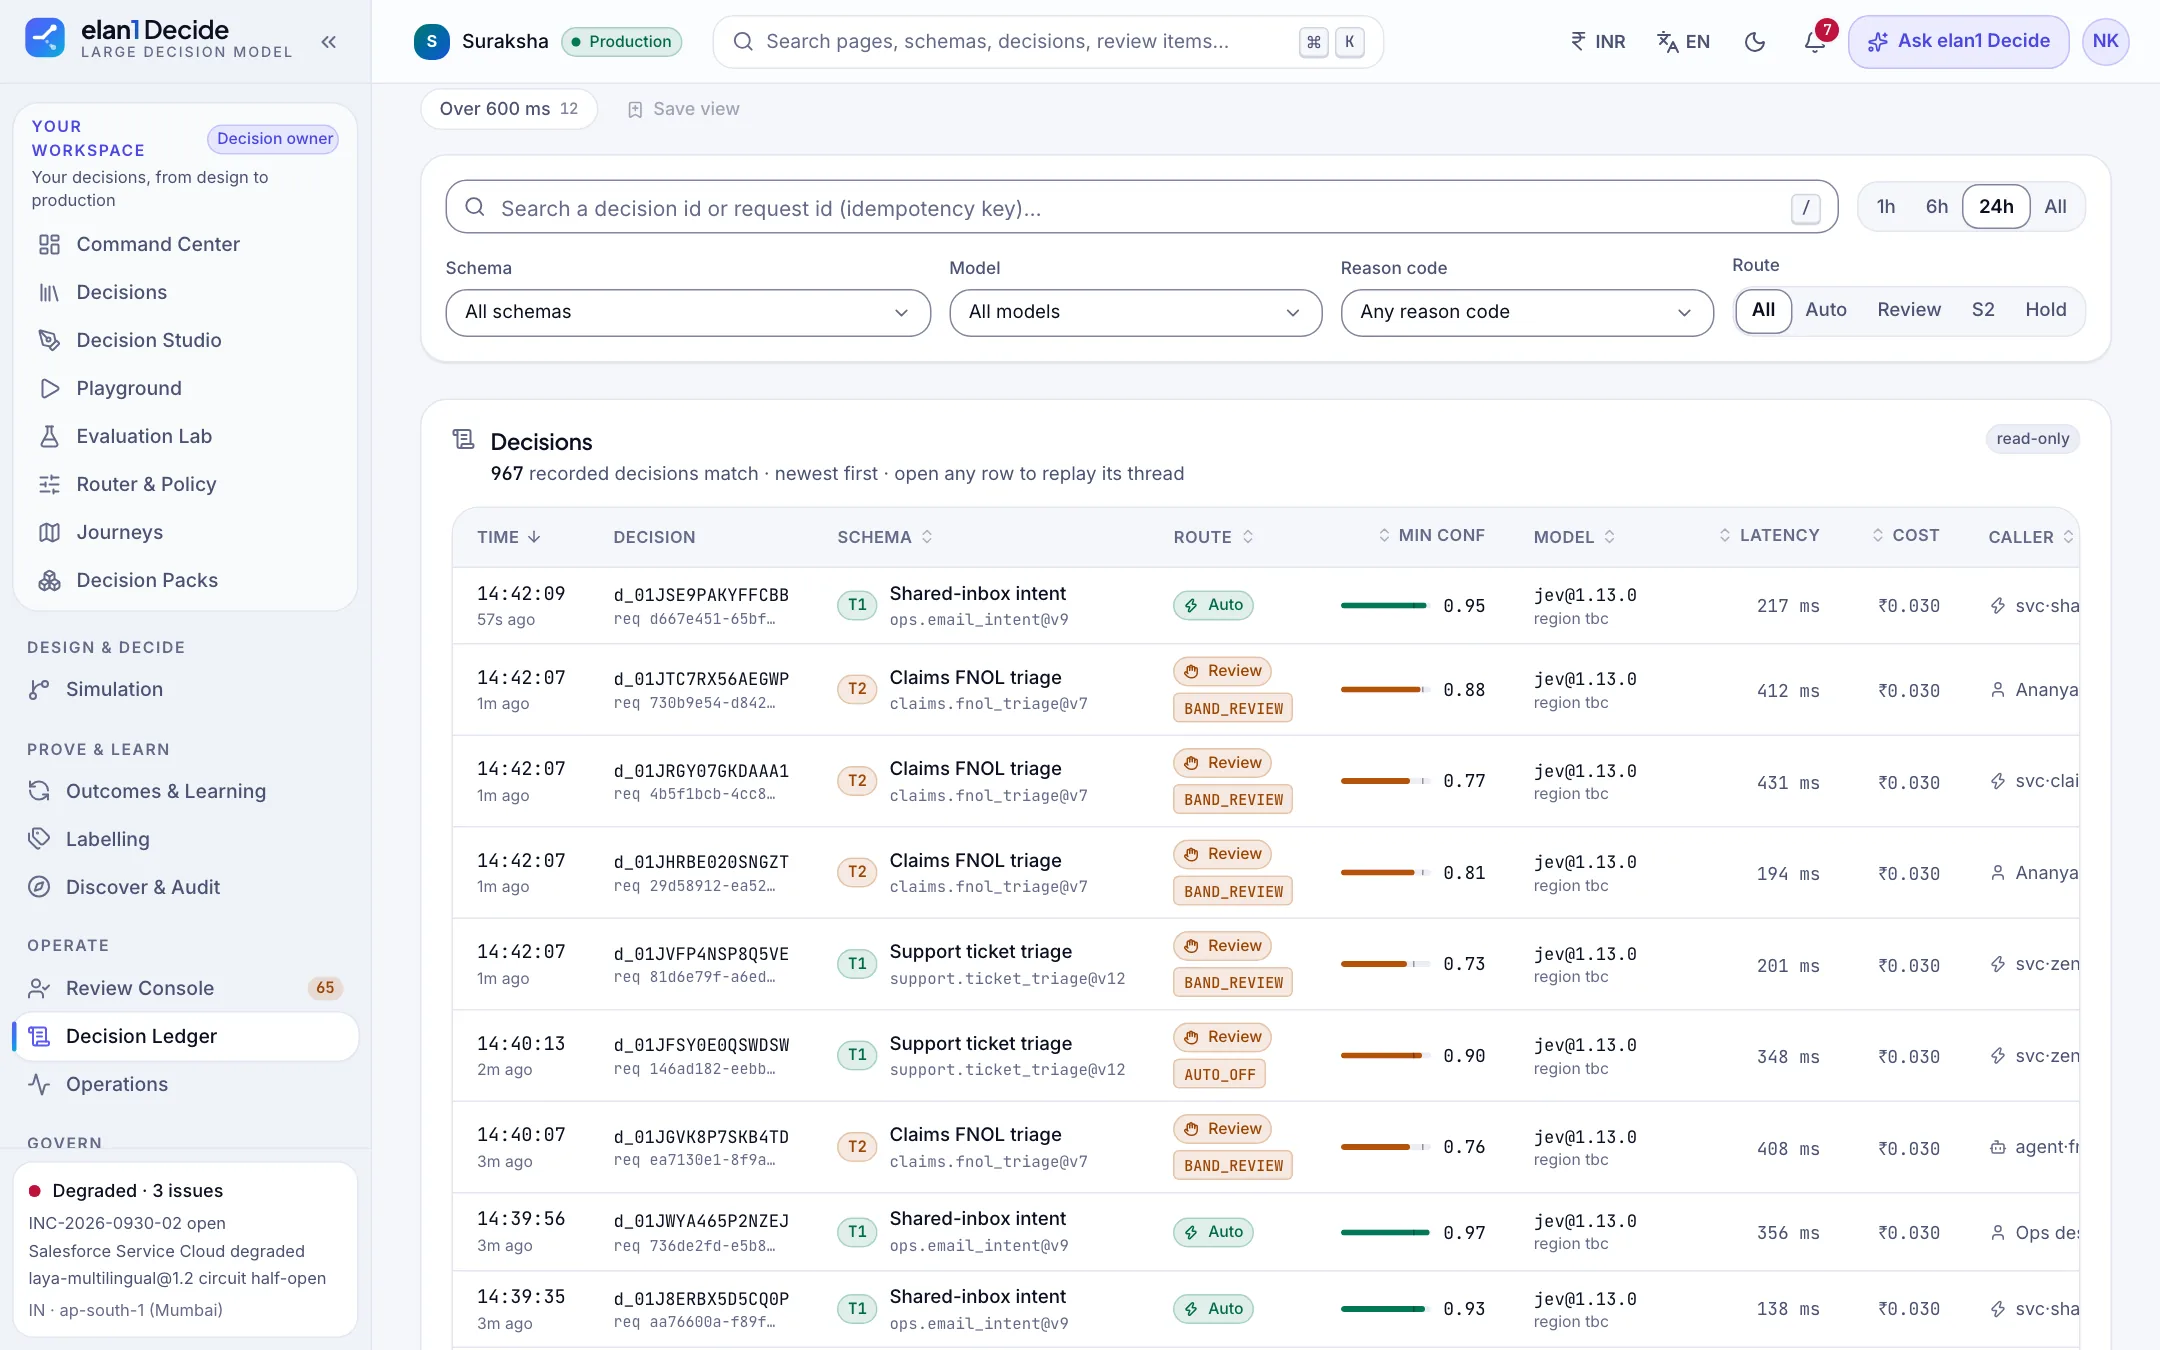Open Command Center from sidebar
Screen dimensions: 2160x1350
coord(186,245)
